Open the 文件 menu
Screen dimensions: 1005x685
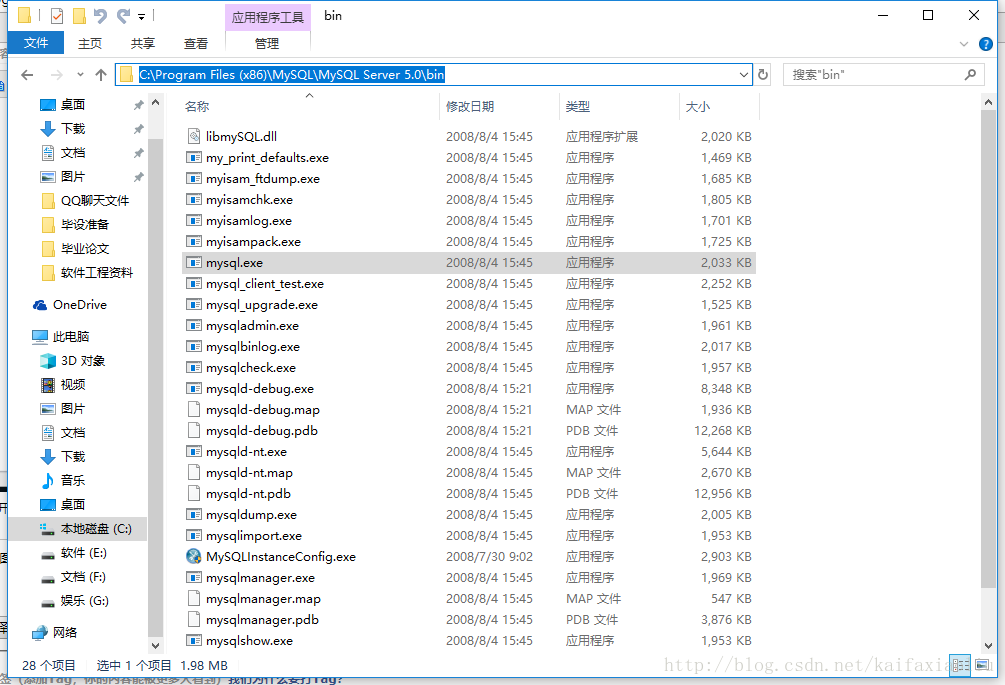pos(36,43)
